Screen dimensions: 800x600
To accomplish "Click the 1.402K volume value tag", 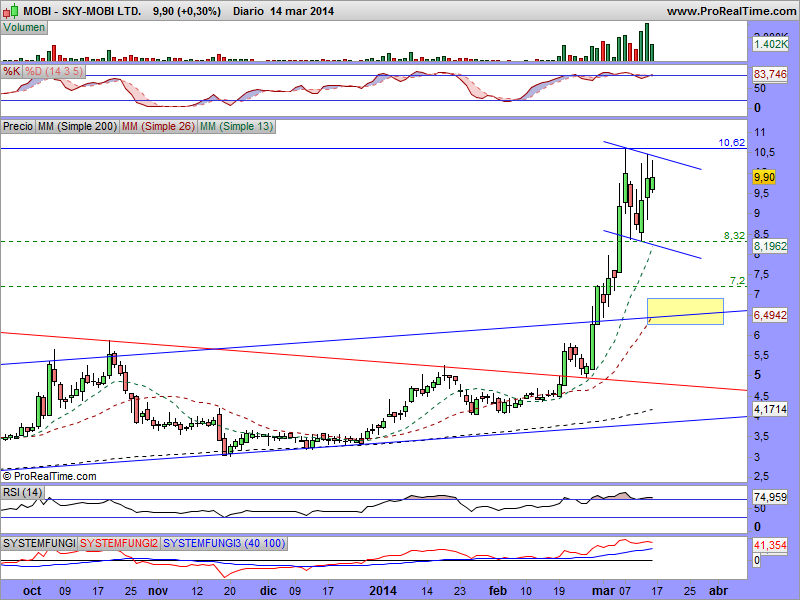I will click(x=770, y=44).
